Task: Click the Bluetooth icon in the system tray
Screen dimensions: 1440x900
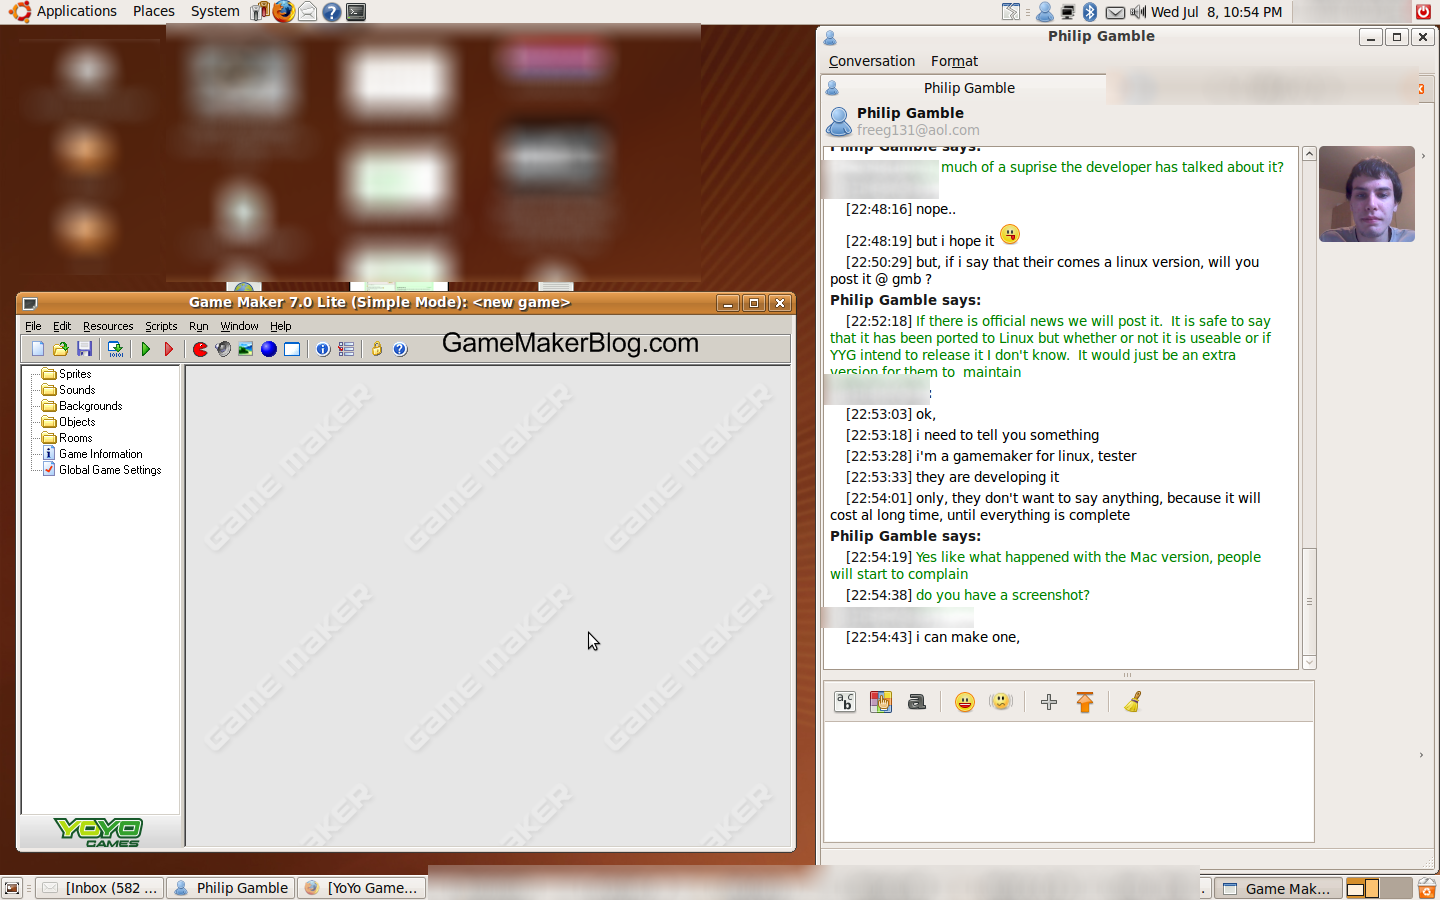Action: click(1090, 12)
